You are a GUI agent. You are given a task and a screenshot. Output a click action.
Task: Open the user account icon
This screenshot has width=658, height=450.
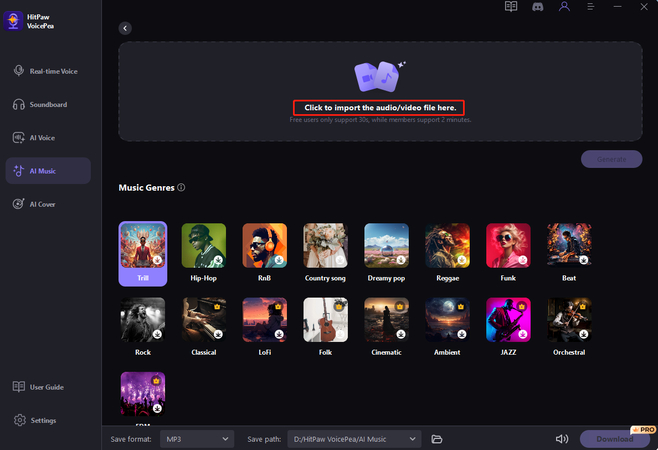564,6
